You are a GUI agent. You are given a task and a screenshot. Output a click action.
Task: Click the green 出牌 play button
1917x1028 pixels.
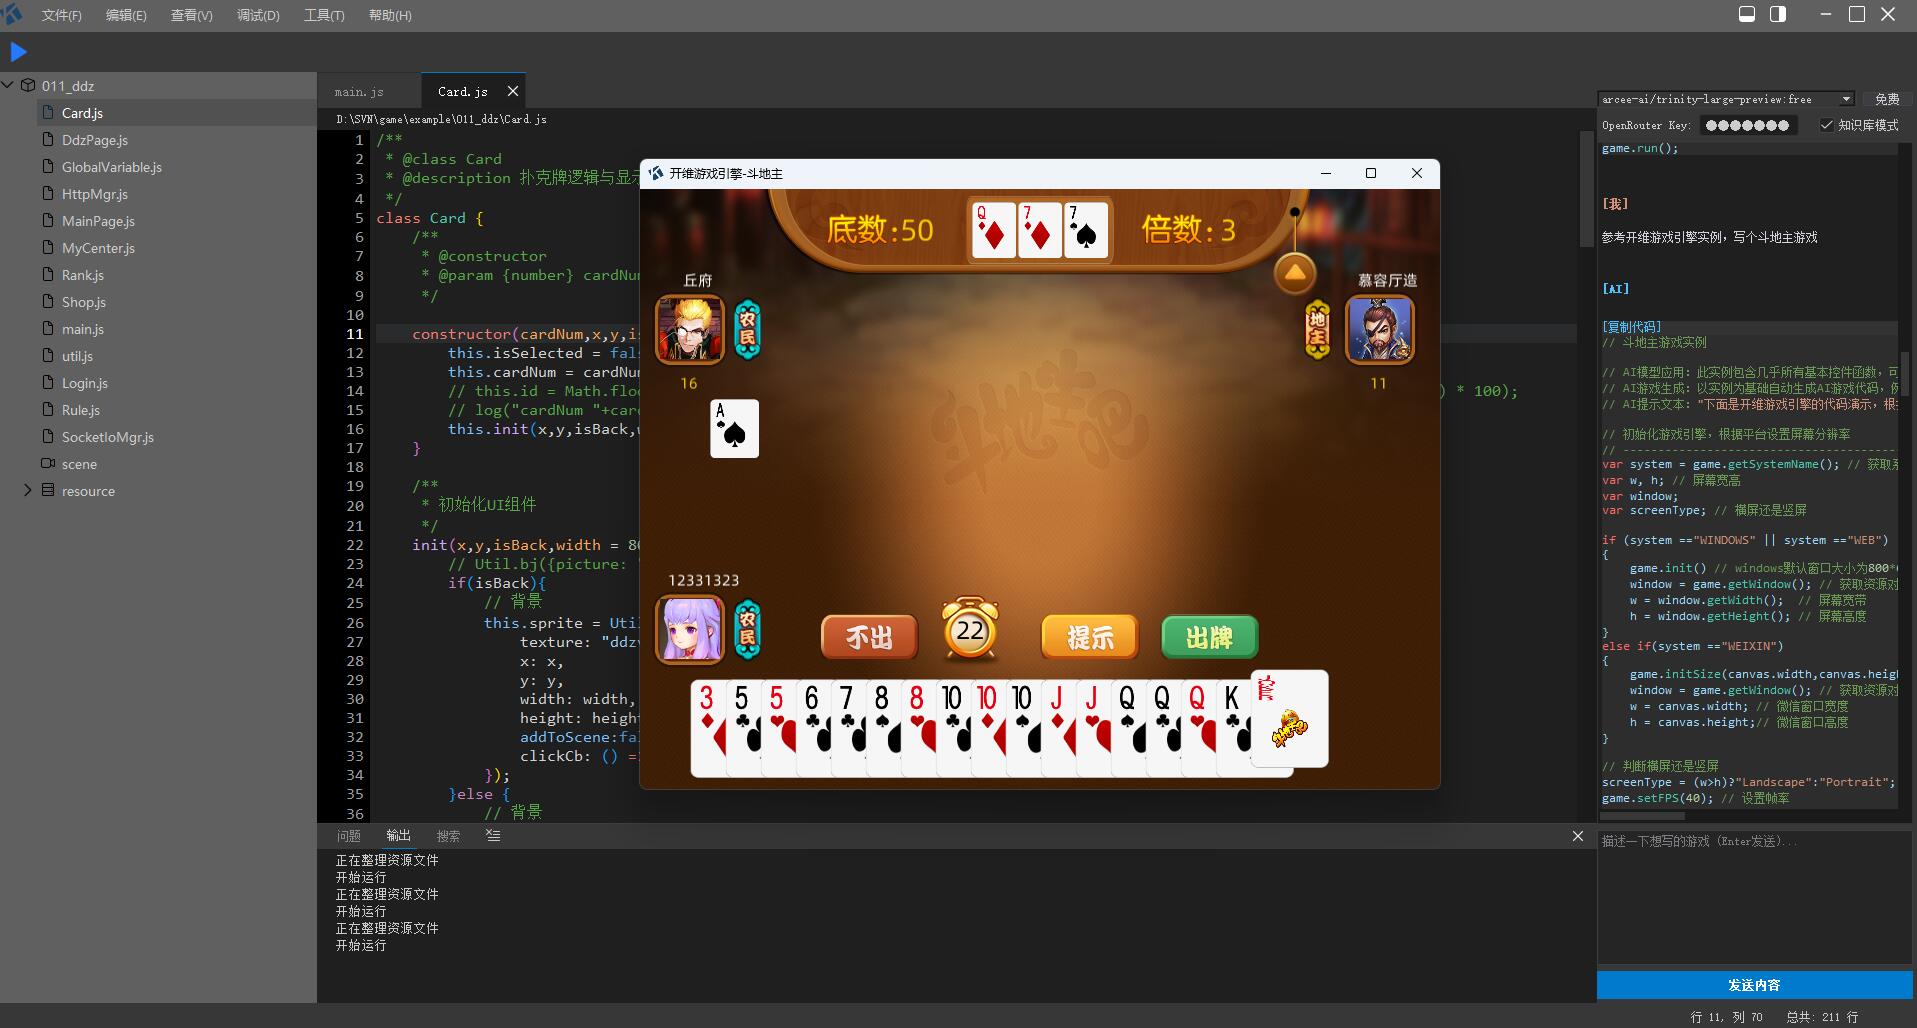click(x=1209, y=637)
